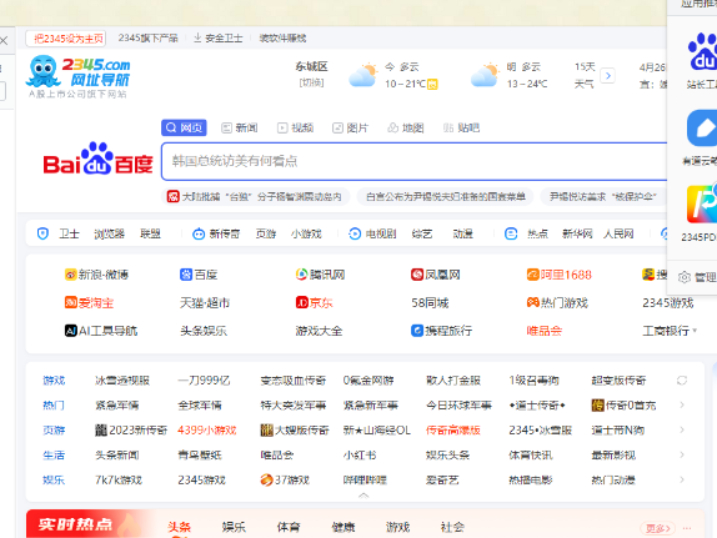The height and width of the screenshot is (538, 717).
Task: Open the 4399小游戏 link
Action: point(207,431)
